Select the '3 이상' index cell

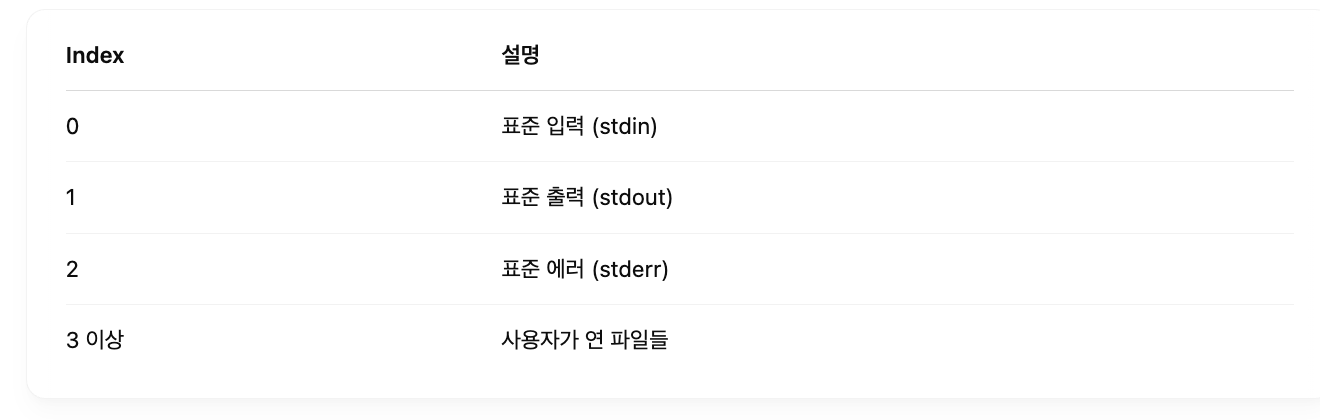[95, 341]
